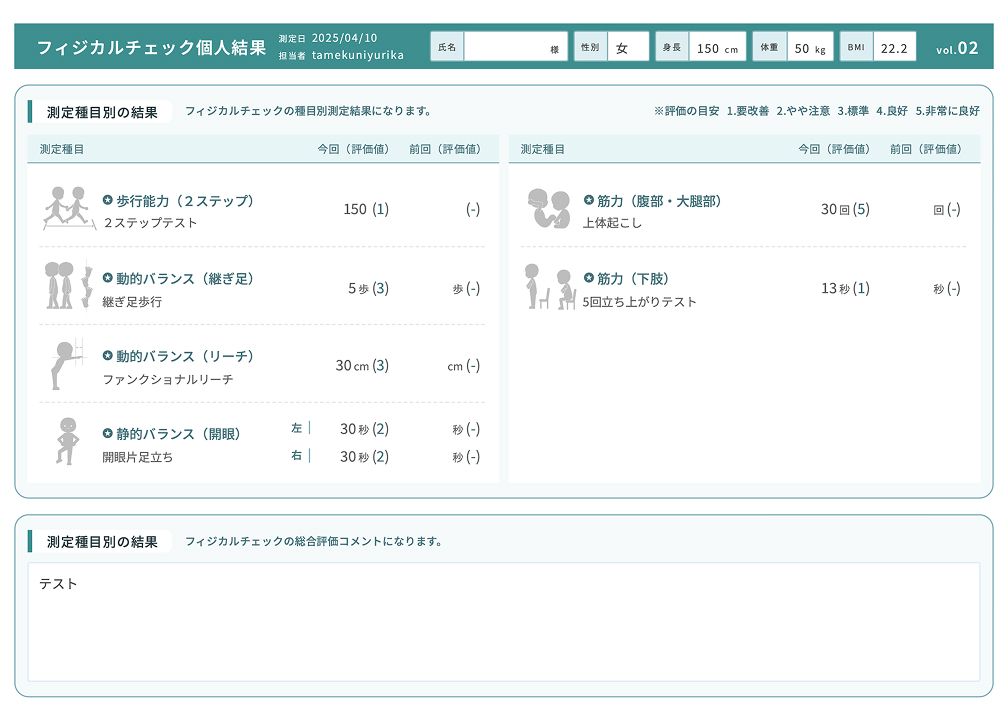The height and width of the screenshot is (714, 1008).
Task: Click the measurement date 2025/04/10
Action: [x=344, y=38]
